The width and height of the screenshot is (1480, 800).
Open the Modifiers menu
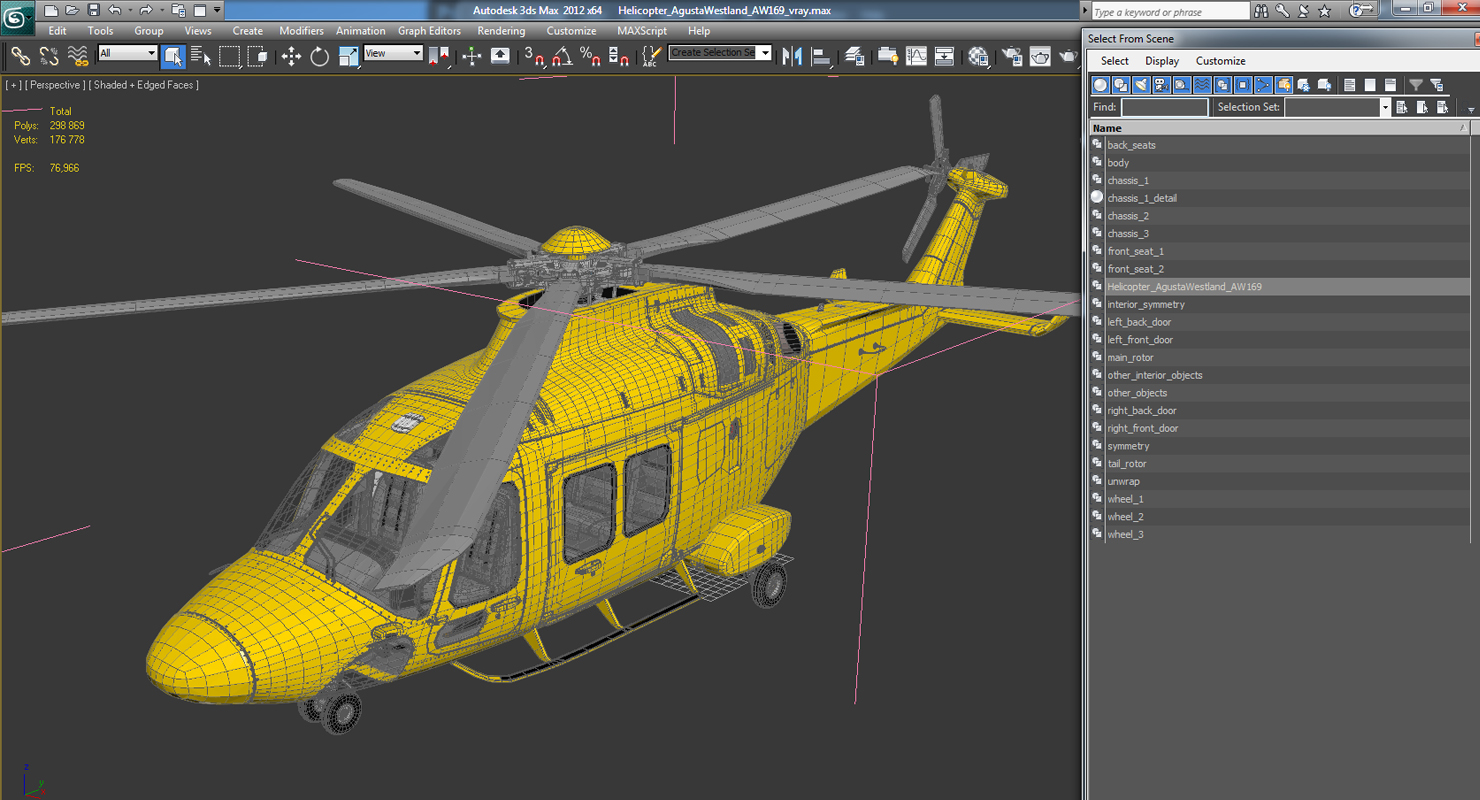(x=301, y=31)
